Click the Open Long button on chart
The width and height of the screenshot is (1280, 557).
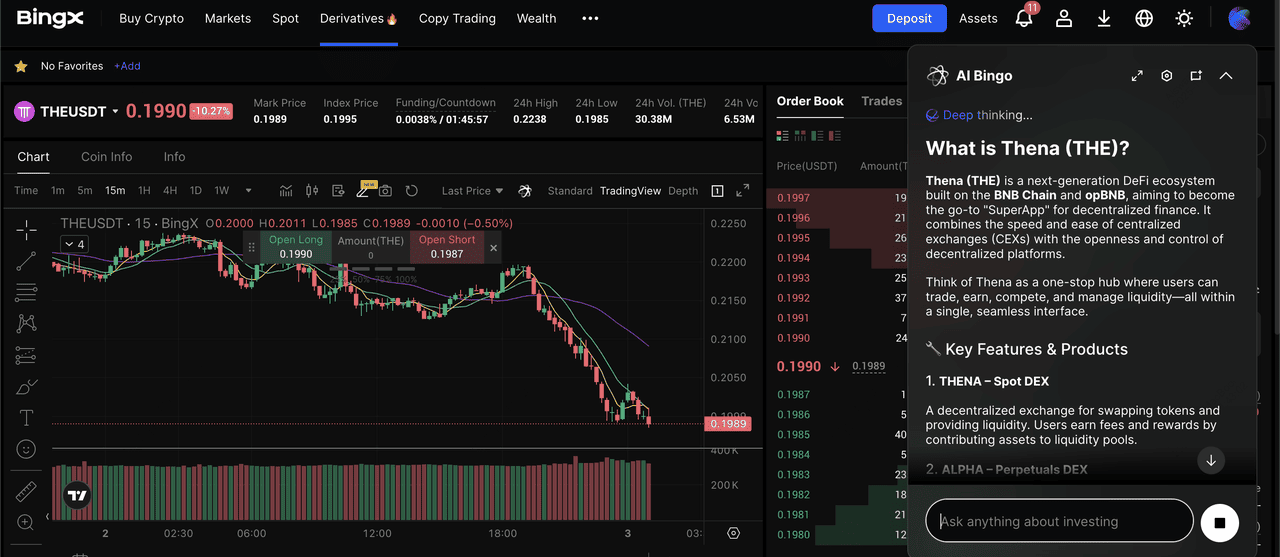(296, 247)
